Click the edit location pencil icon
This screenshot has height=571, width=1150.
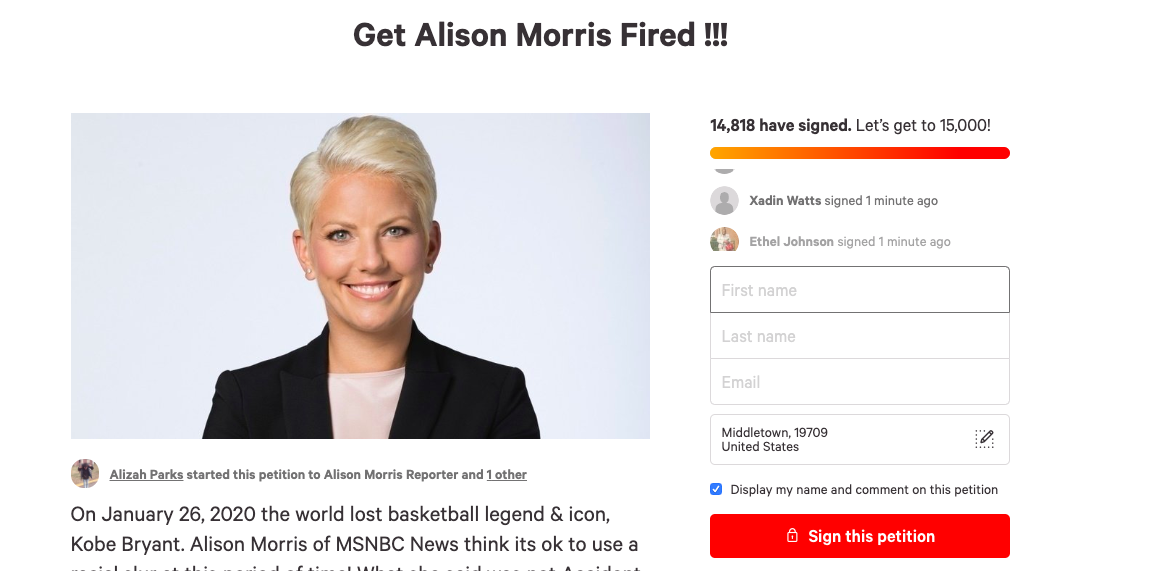pos(984,439)
